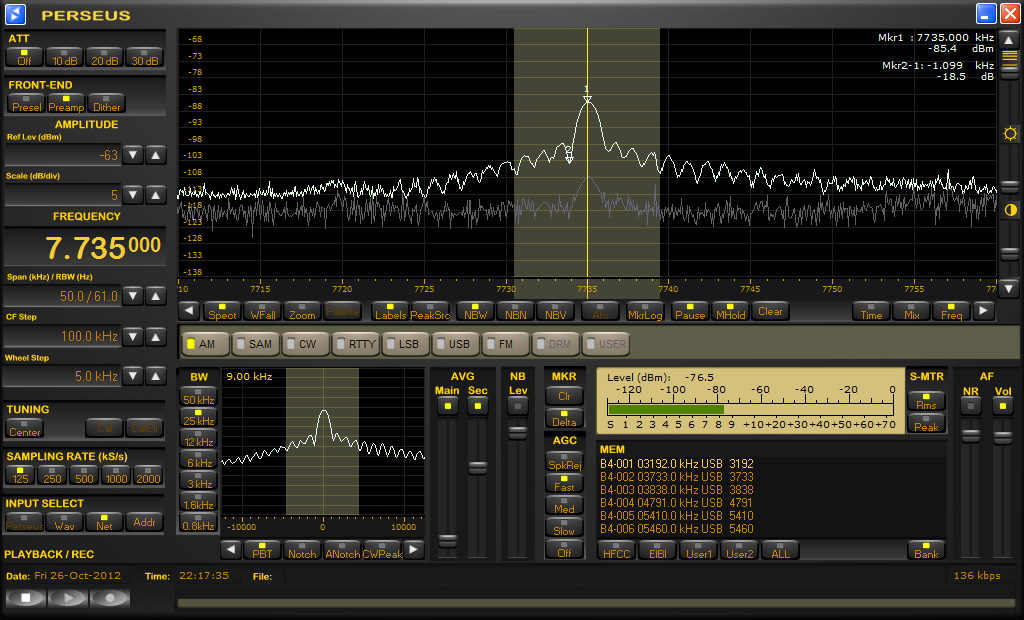
Task: Clear the spectrum trace
Action: click(x=771, y=311)
